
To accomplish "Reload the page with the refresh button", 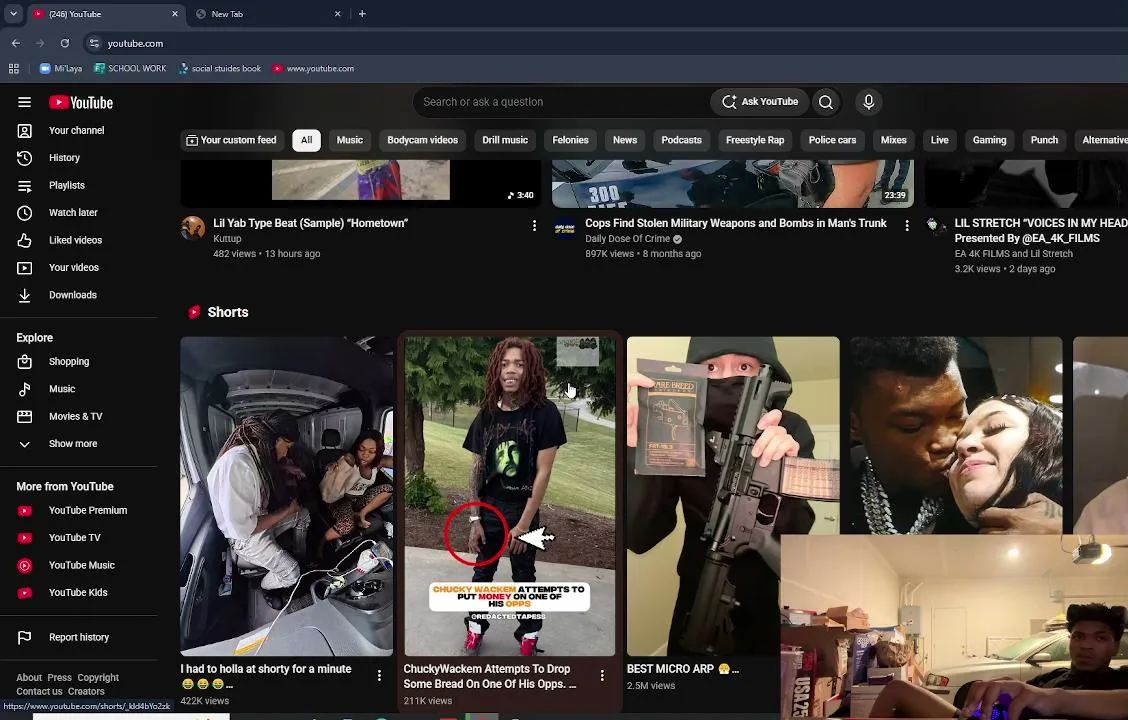I will pos(65,43).
